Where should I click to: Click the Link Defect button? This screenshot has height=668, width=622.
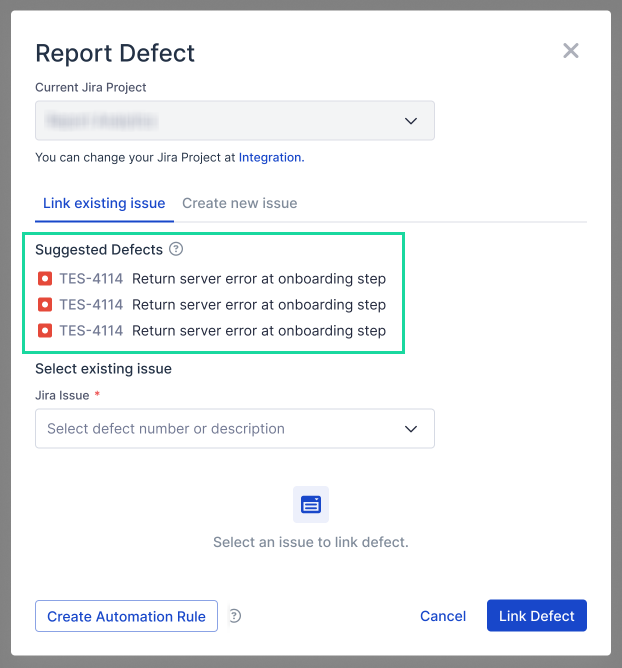(537, 616)
